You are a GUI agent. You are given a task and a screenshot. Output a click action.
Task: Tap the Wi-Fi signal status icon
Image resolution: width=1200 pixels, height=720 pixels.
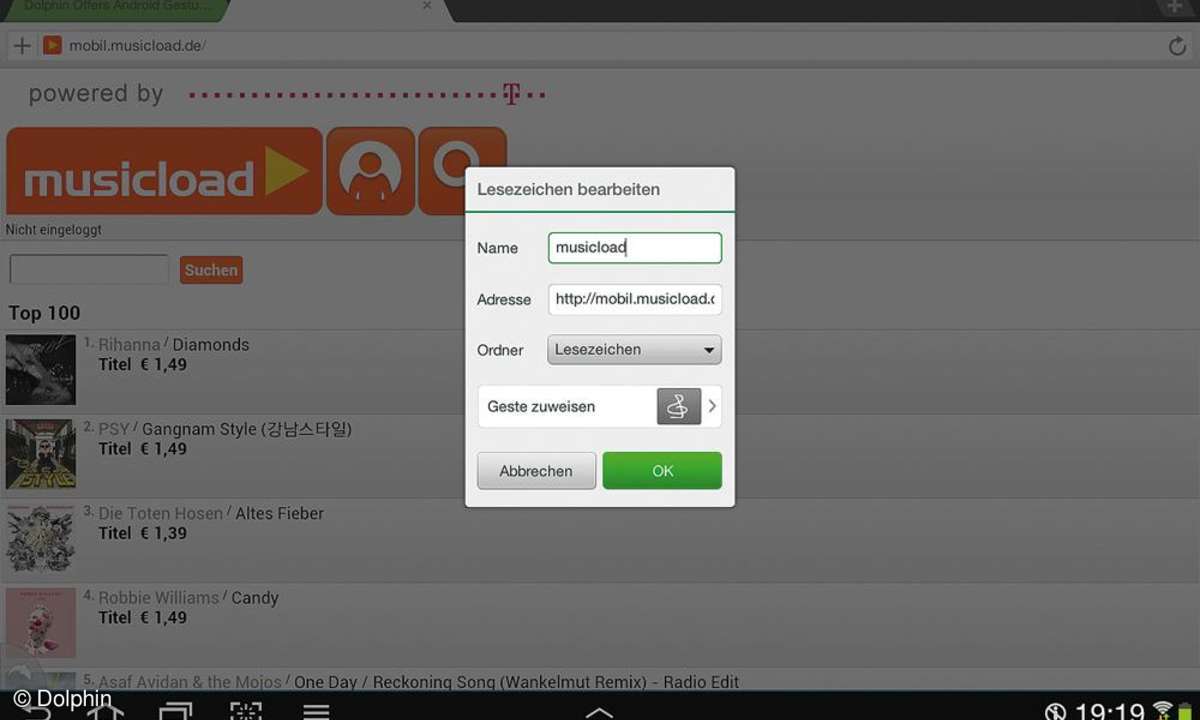coord(1162,711)
